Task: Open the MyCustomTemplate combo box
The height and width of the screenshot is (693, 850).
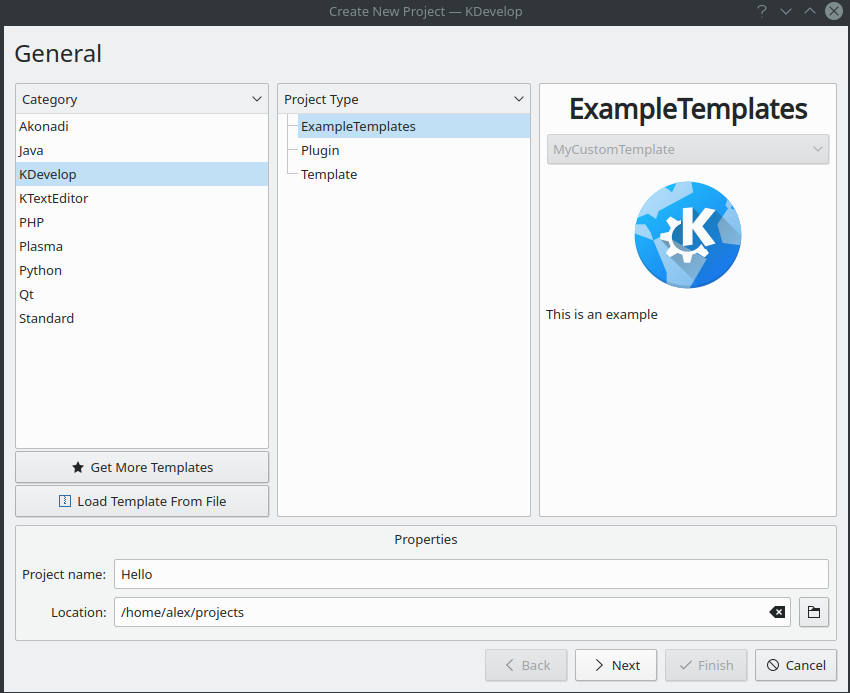Action: click(x=687, y=149)
